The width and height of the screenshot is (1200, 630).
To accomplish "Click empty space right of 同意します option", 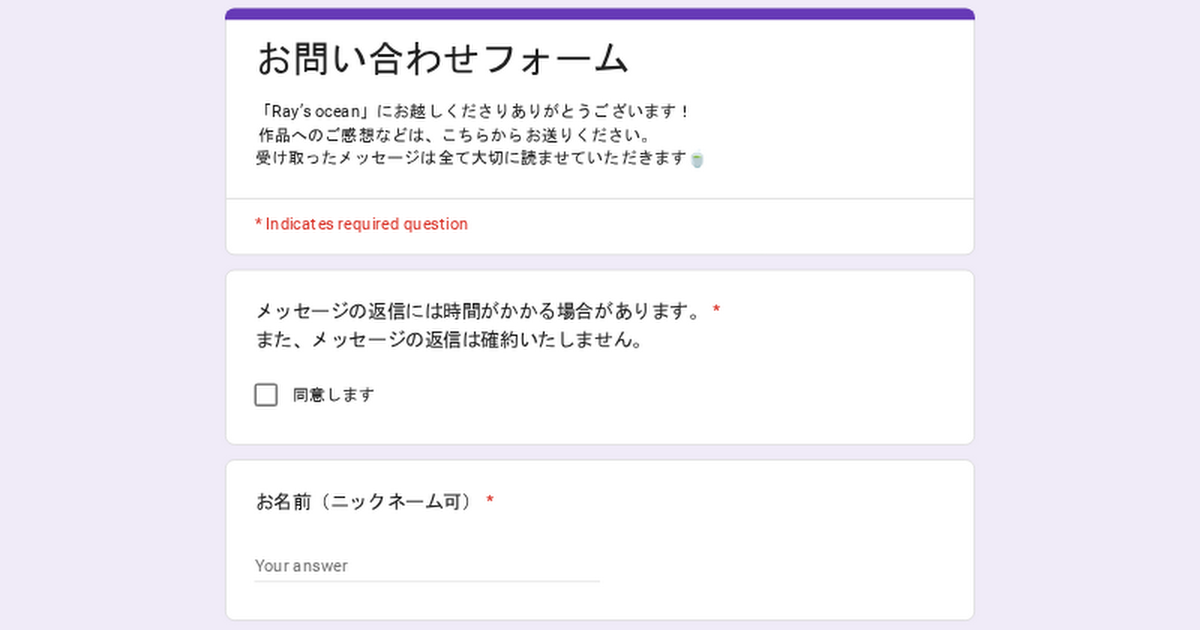I will pos(650,395).
